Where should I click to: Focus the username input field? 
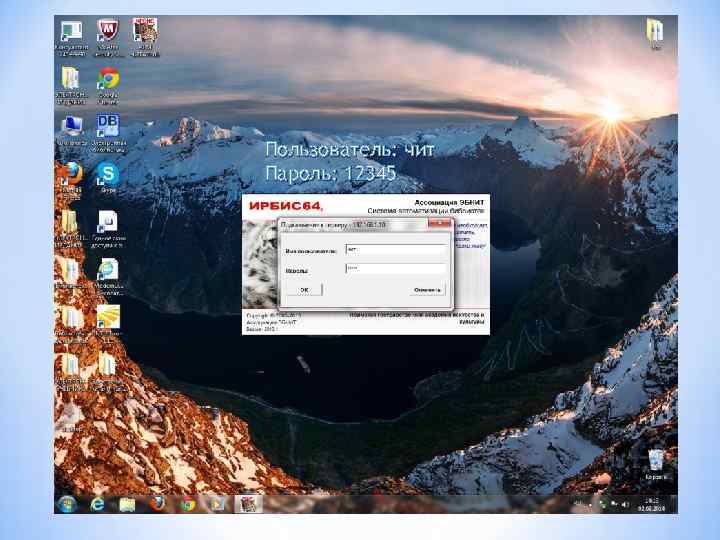point(395,249)
